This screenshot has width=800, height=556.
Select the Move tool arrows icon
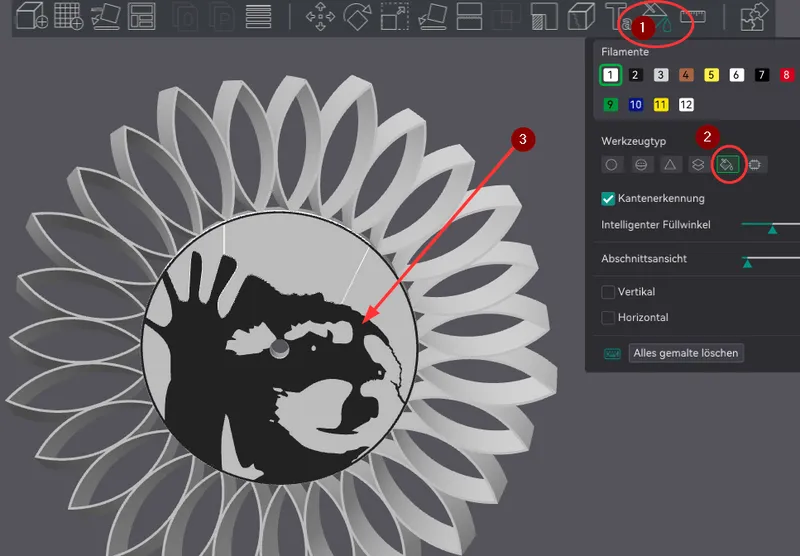click(320, 16)
